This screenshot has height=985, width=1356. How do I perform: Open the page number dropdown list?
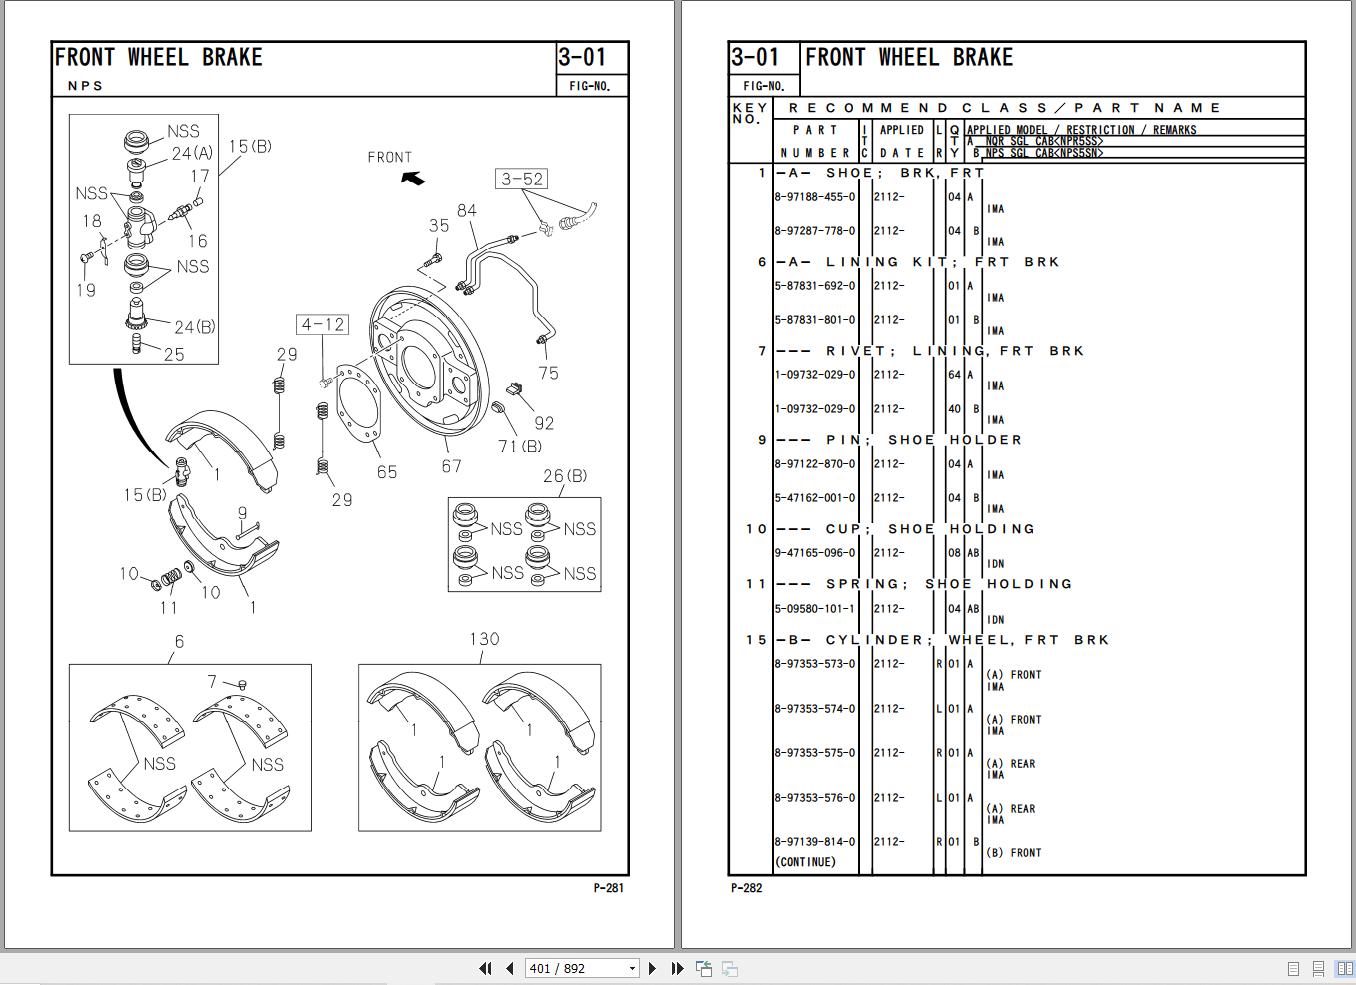tap(632, 968)
